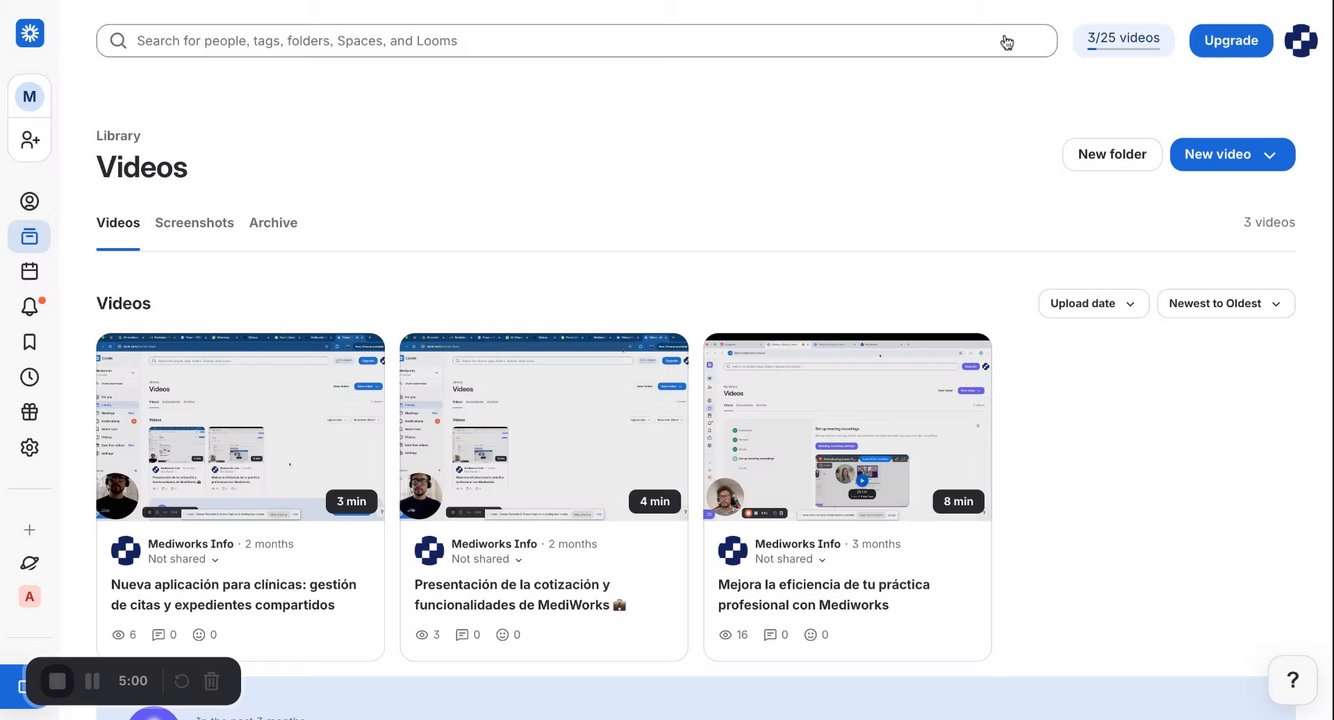The width and height of the screenshot is (1334, 720).
Task: Open the Loom home logo
Action: [x=29, y=33]
